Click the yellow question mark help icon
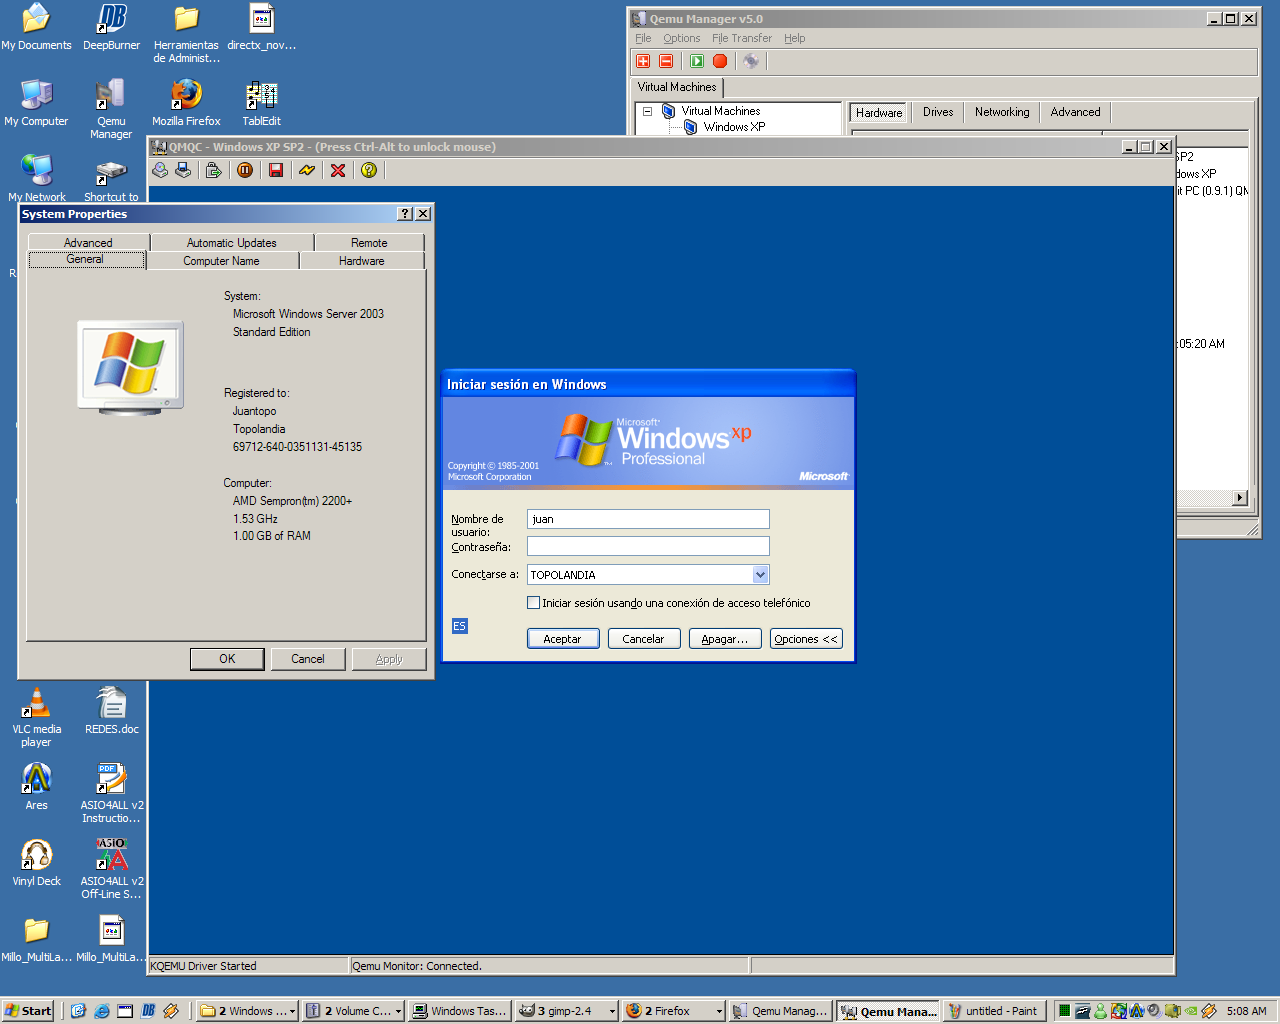This screenshot has width=1280, height=1024. click(x=369, y=170)
